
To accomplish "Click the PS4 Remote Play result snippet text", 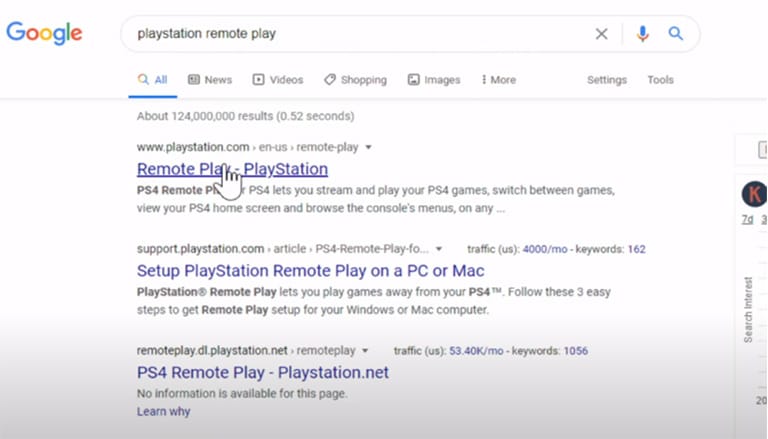I will click(x=376, y=199).
